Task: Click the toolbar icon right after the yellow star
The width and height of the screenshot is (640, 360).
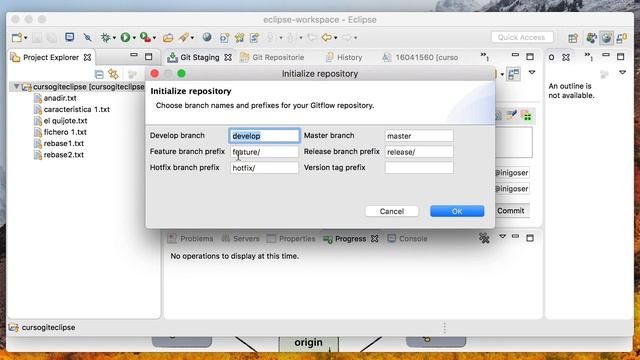Action: [254, 38]
